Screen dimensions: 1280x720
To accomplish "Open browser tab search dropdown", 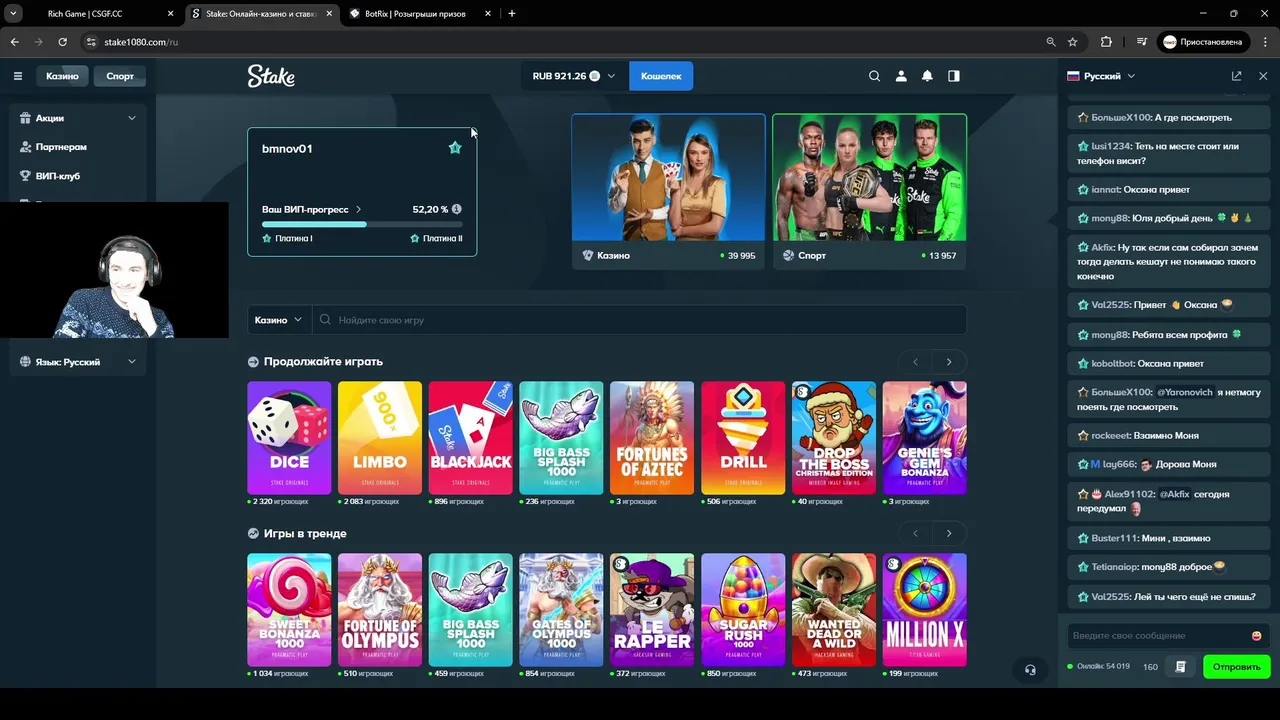I will [13, 14].
